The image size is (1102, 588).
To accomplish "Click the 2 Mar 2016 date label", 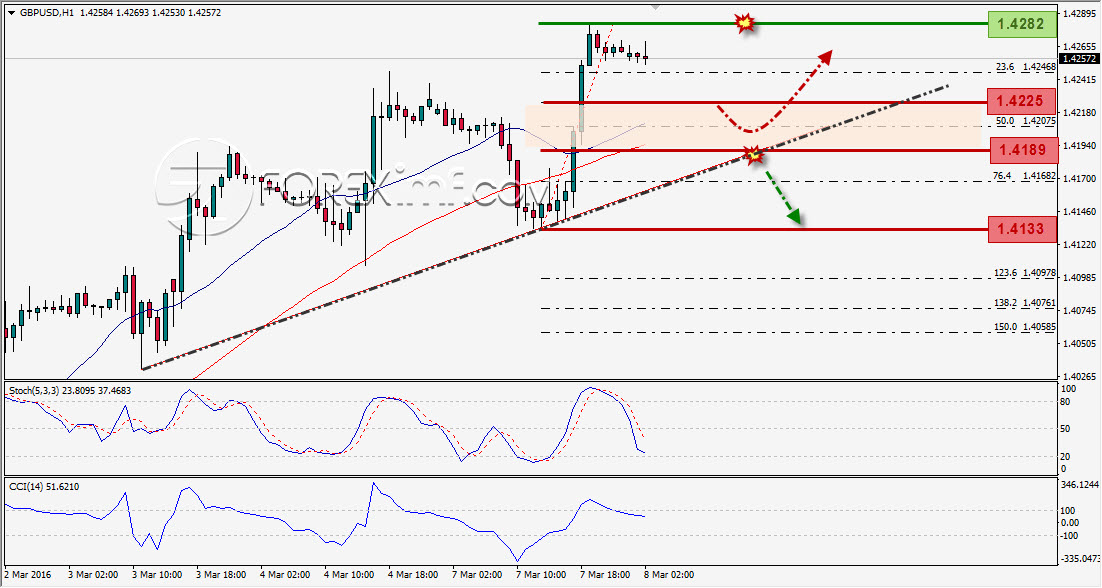I will pyautogui.click(x=29, y=575).
